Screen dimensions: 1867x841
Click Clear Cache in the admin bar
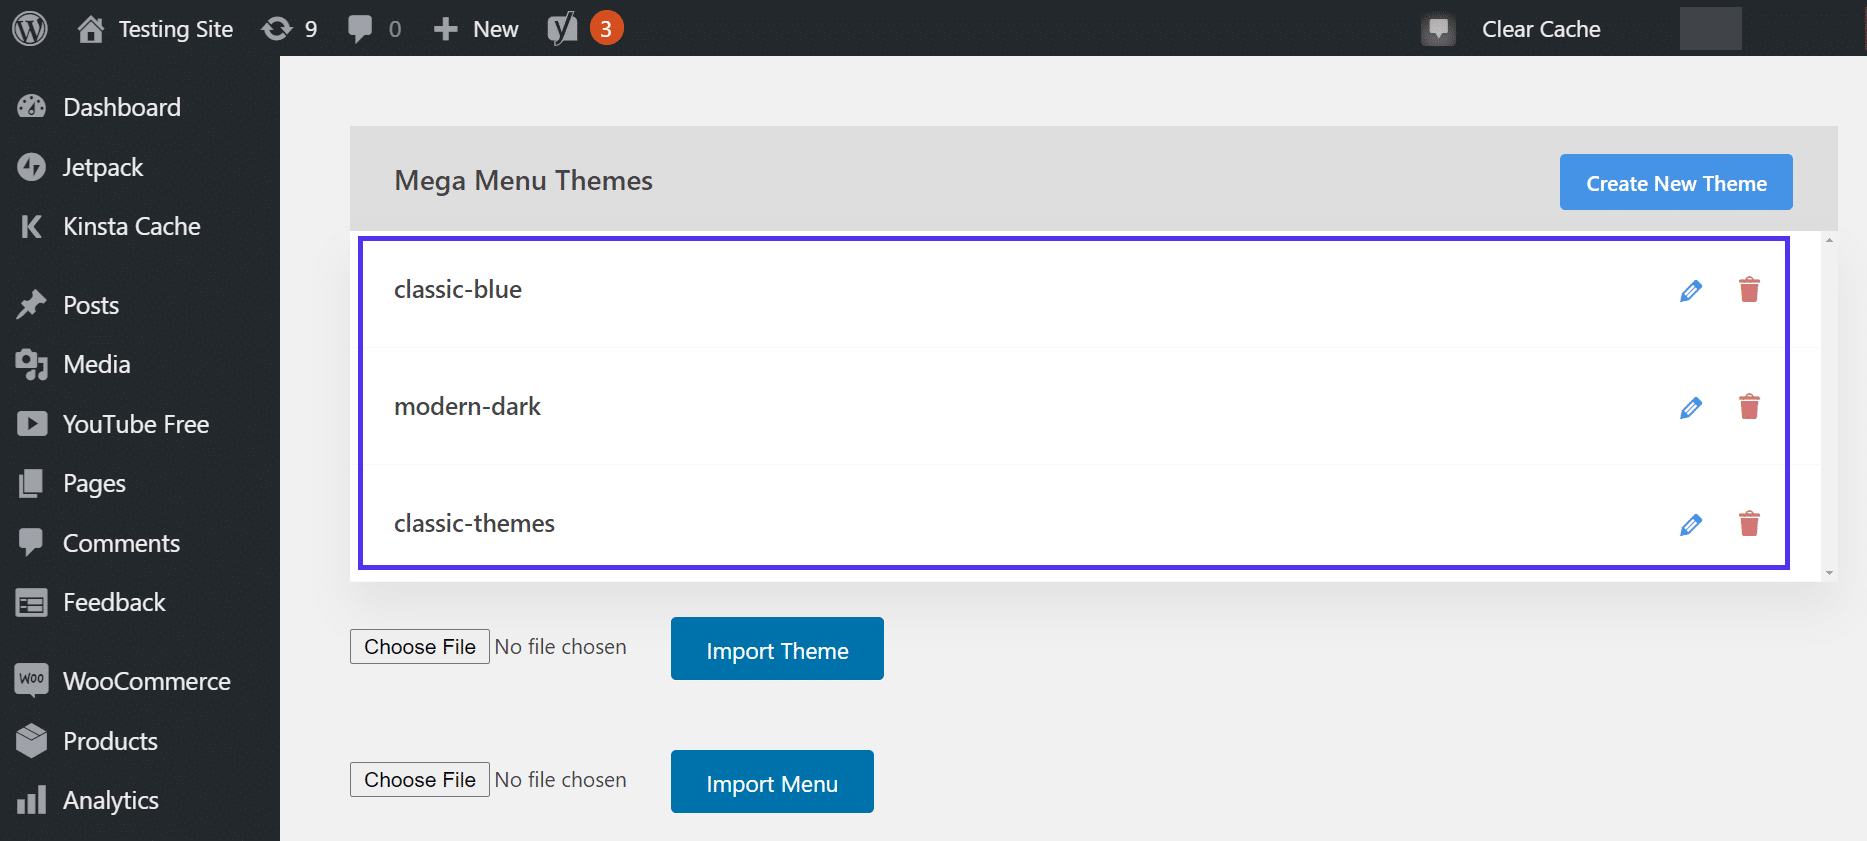pos(1540,29)
